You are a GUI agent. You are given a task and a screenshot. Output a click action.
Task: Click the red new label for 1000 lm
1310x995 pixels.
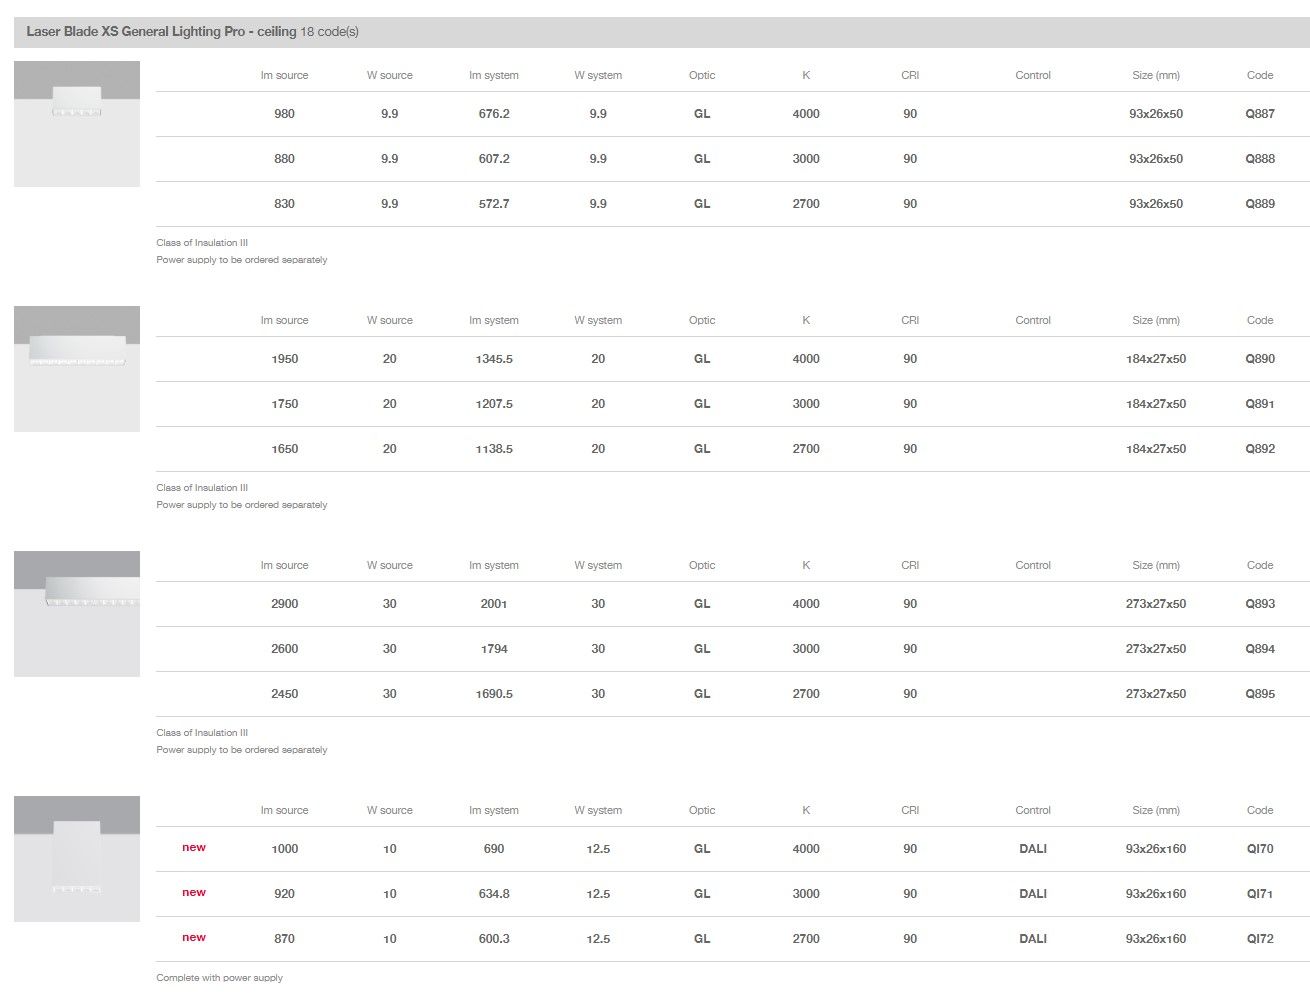(194, 848)
